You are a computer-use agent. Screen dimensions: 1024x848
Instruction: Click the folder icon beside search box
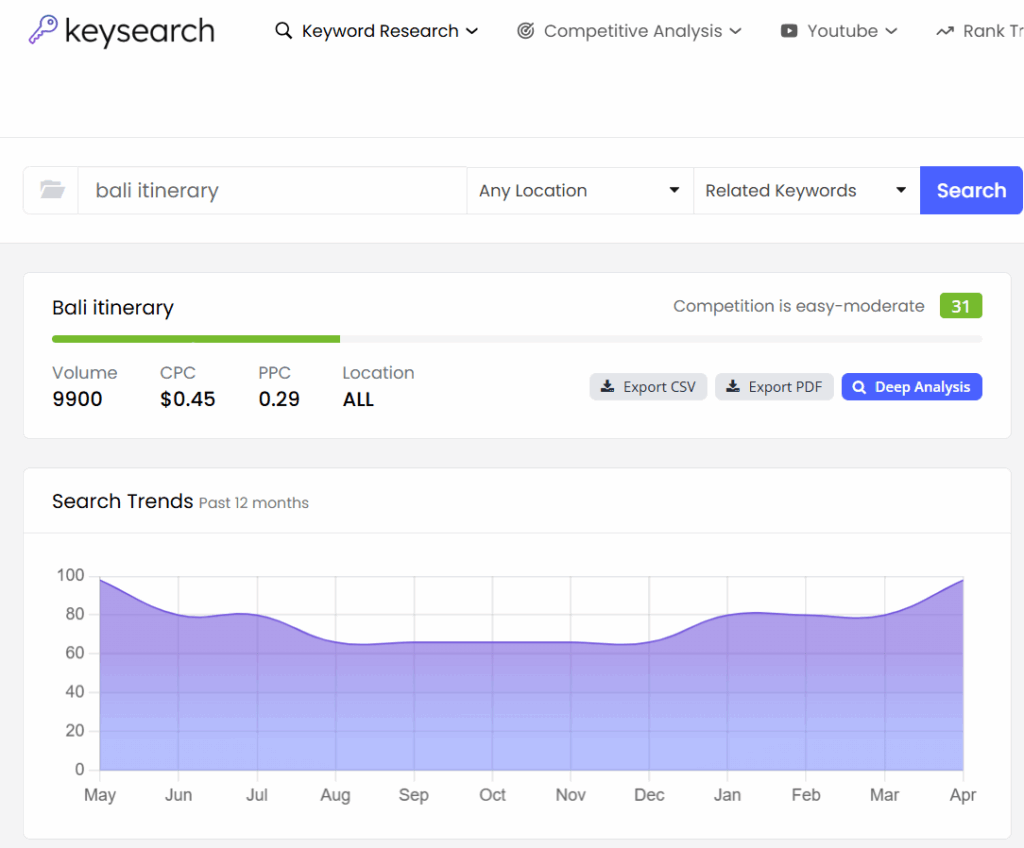(52, 190)
